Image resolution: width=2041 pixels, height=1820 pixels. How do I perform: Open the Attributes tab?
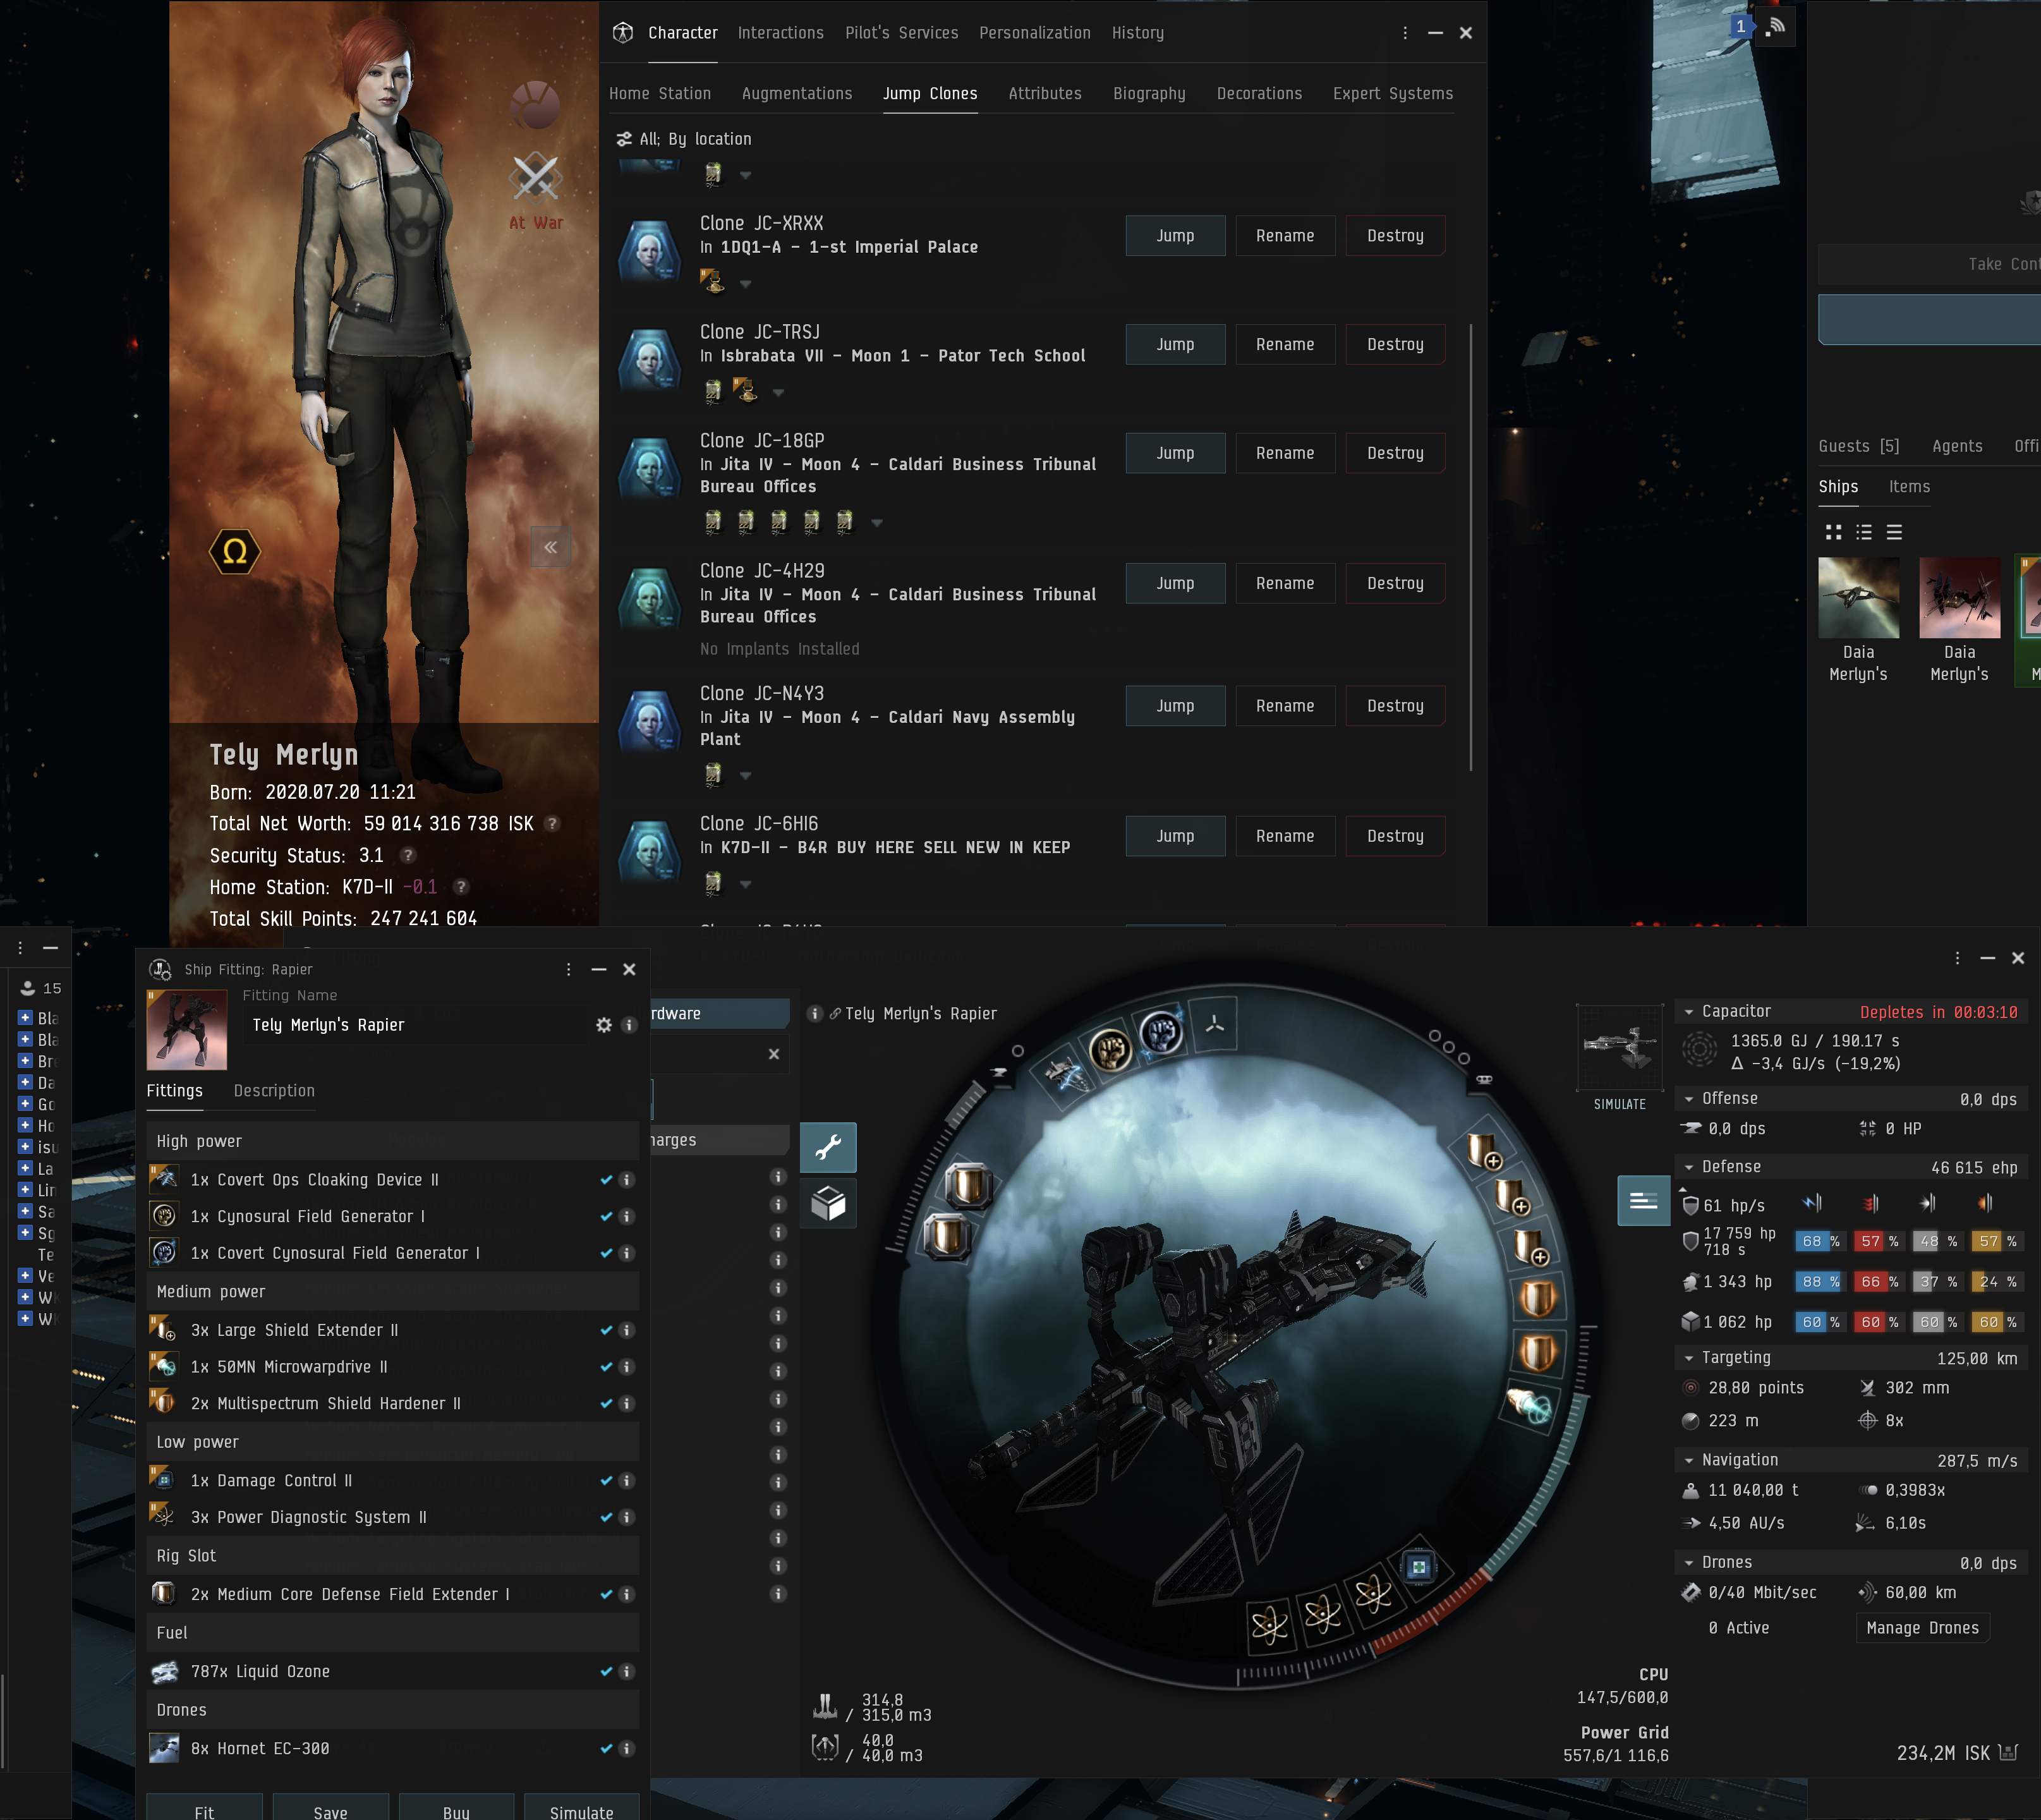point(1045,93)
